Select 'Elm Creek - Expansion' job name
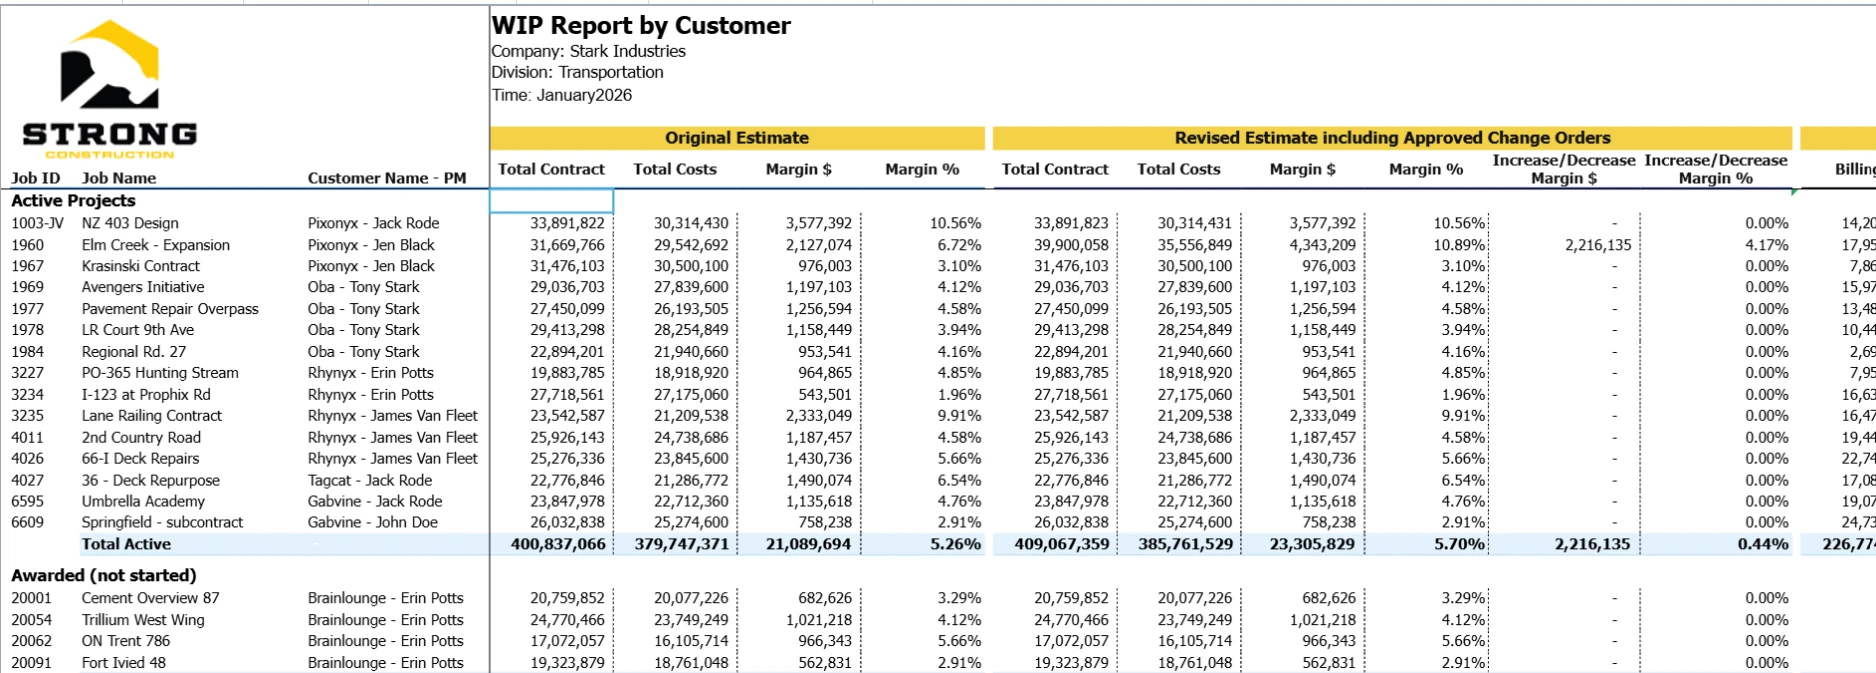The height and width of the screenshot is (673, 1876). (156, 245)
